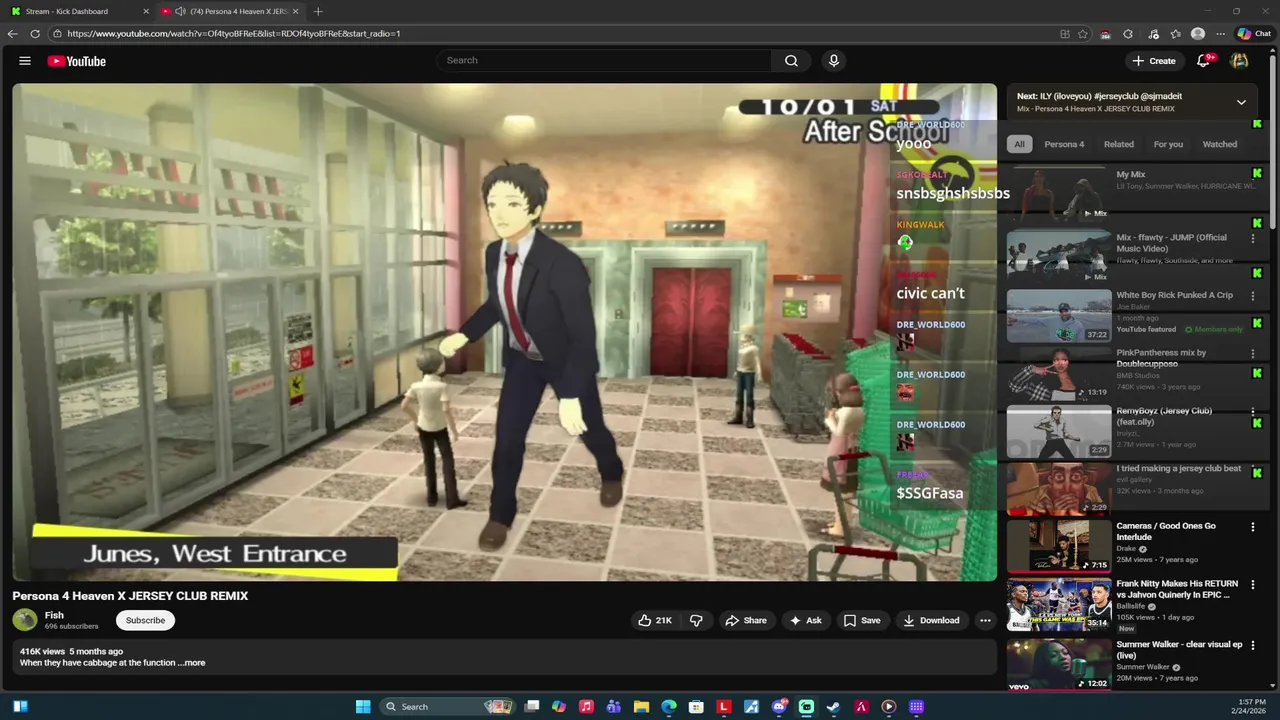Select the For you filter chip
1280x720 pixels.
pos(1168,144)
